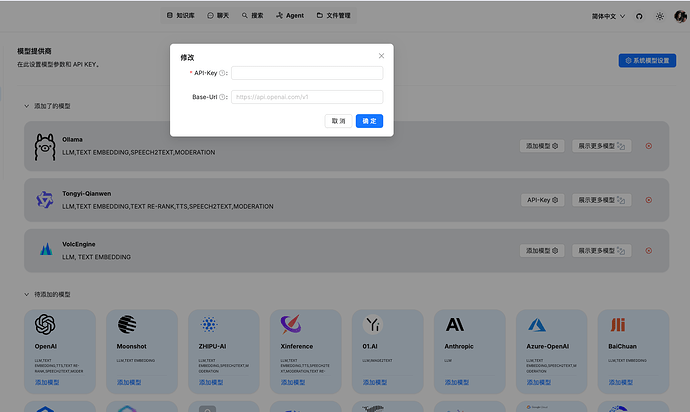
Task: Expand 展示更多模型 for Tongyi-Qianwen
Action: (602, 200)
